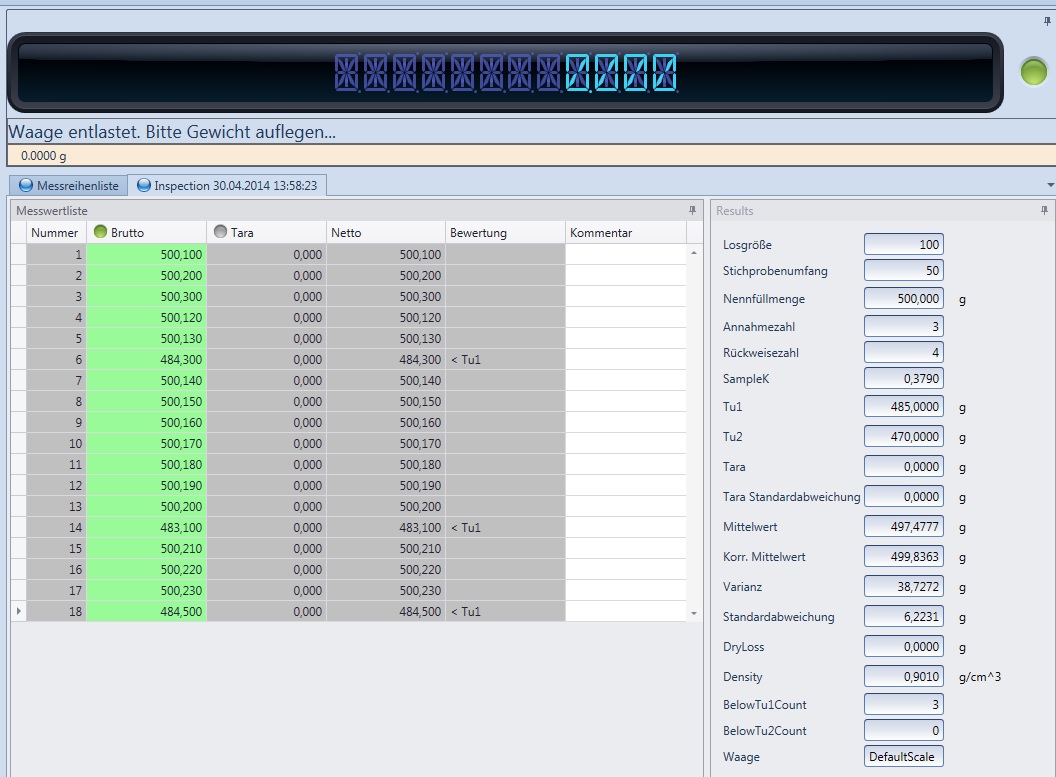The image size is (1056, 777).
Task: Sort by the Bewertung column header
Action: click(505, 233)
